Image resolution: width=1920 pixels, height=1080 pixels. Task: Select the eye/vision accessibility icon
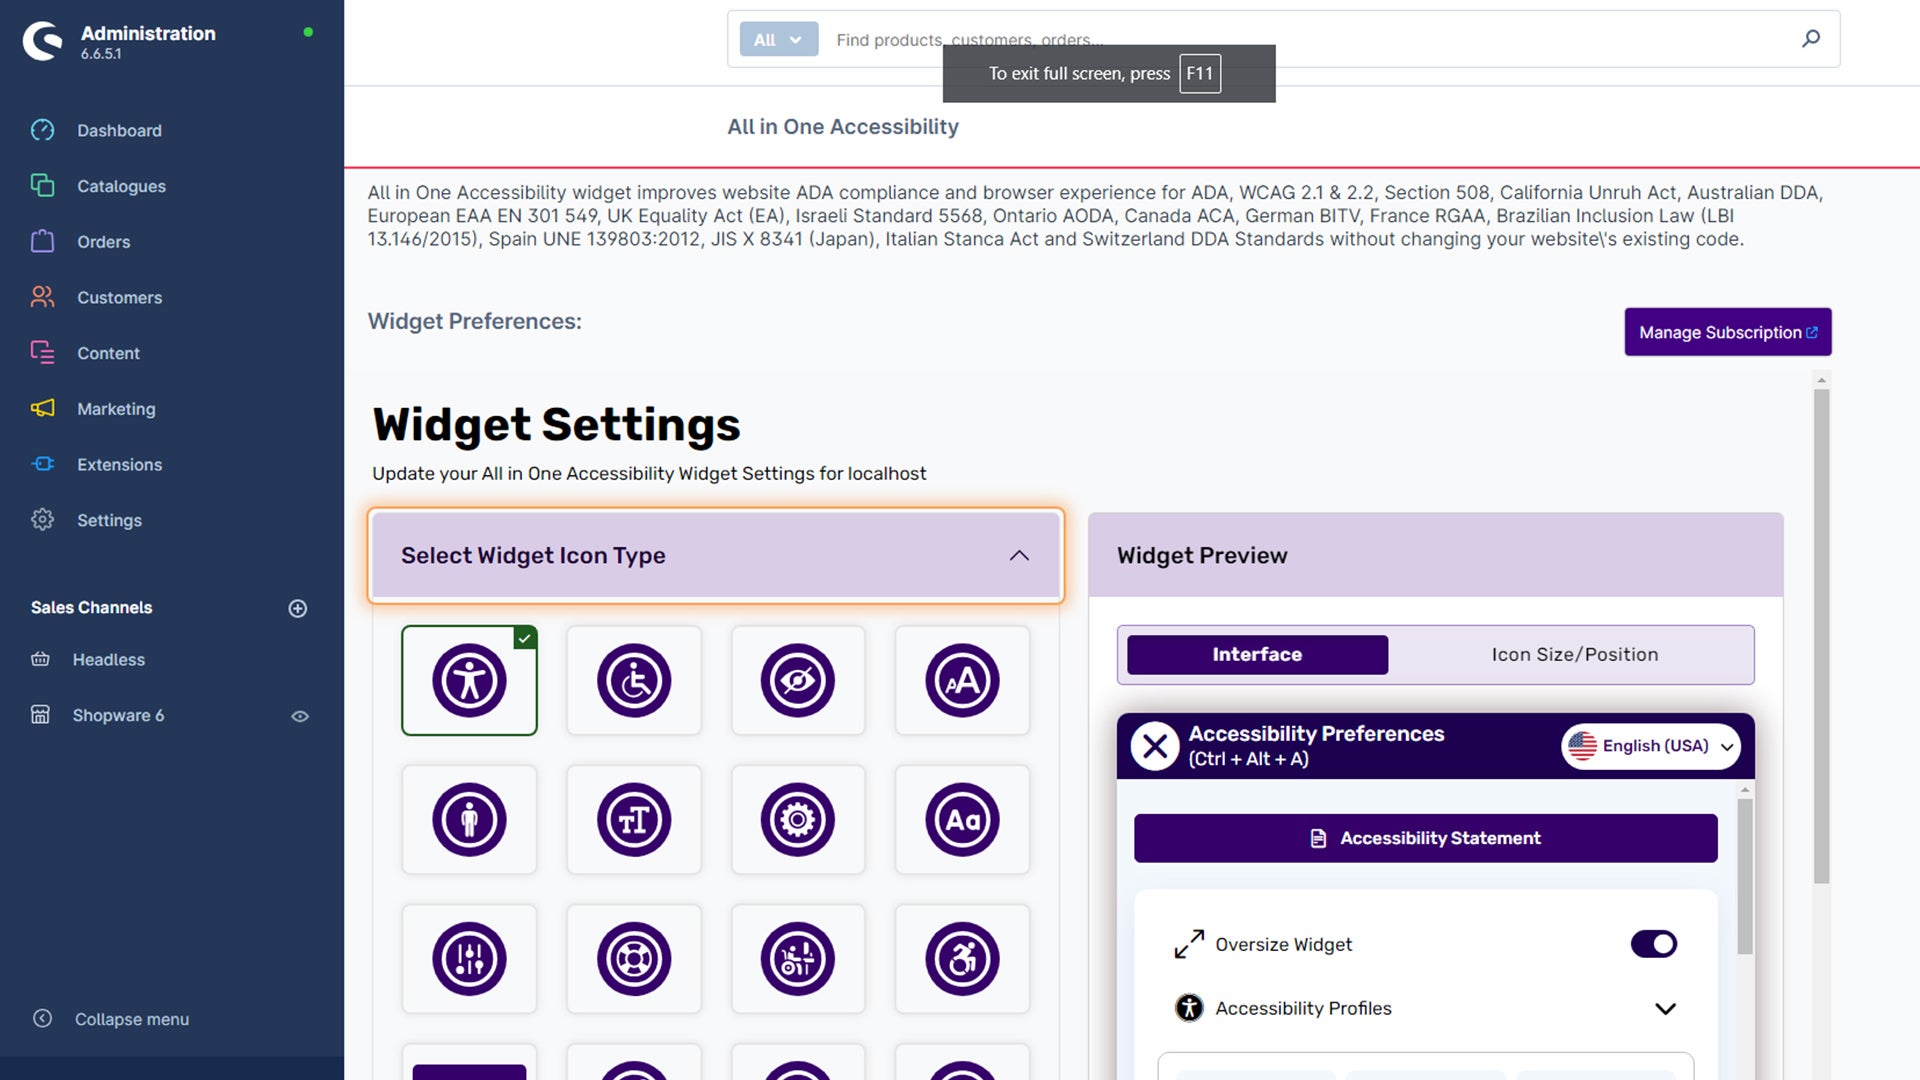(798, 679)
